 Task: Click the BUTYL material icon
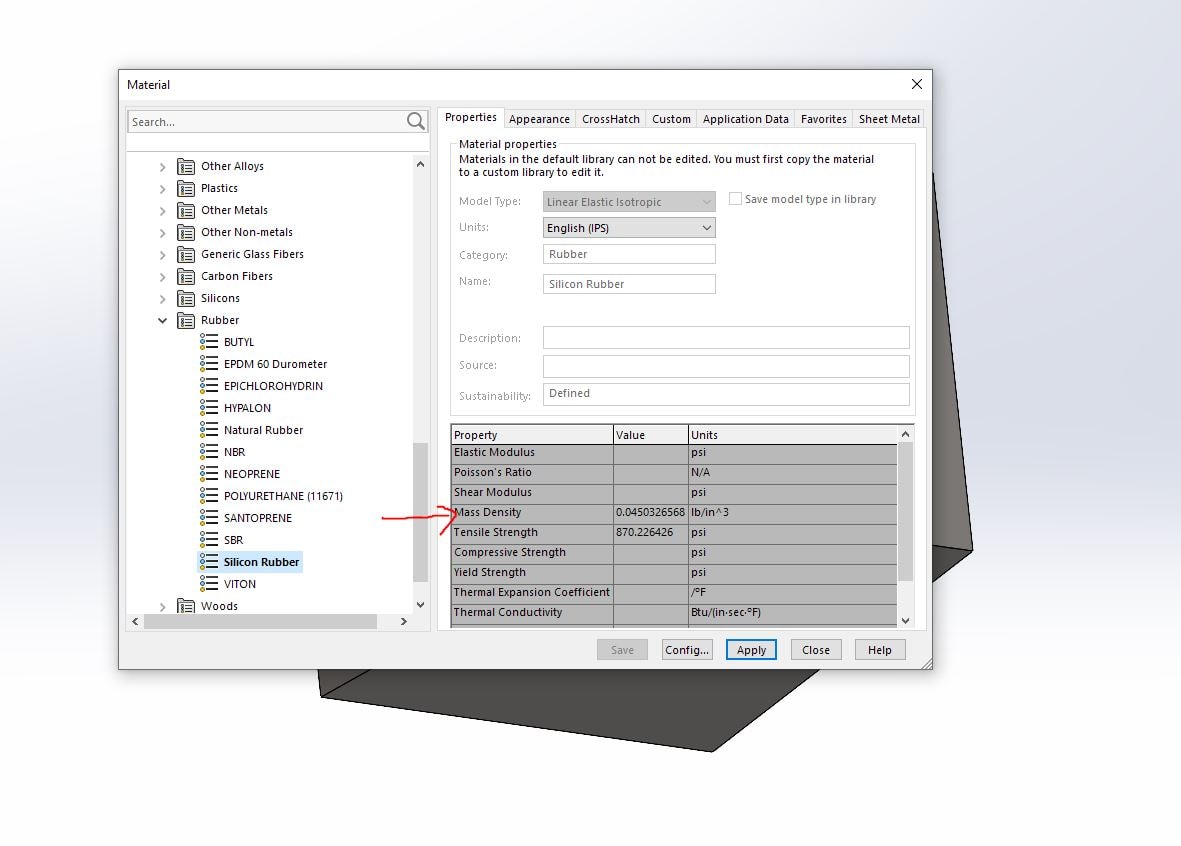[x=209, y=341]
